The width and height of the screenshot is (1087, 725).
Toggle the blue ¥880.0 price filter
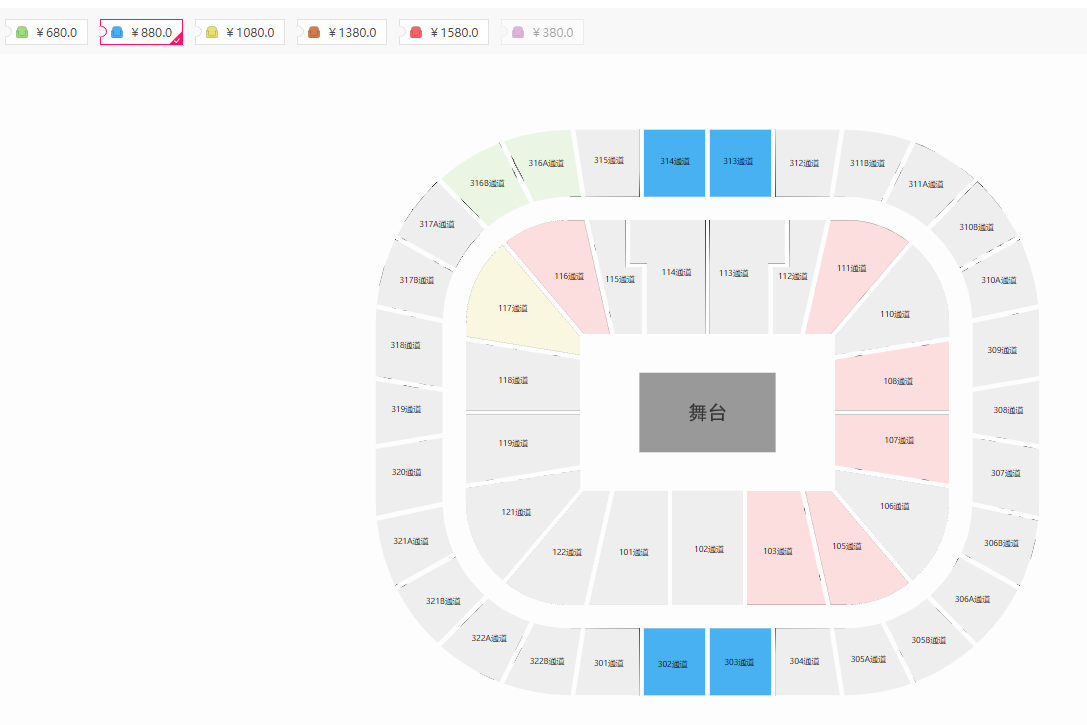click(x=141, y=33)
